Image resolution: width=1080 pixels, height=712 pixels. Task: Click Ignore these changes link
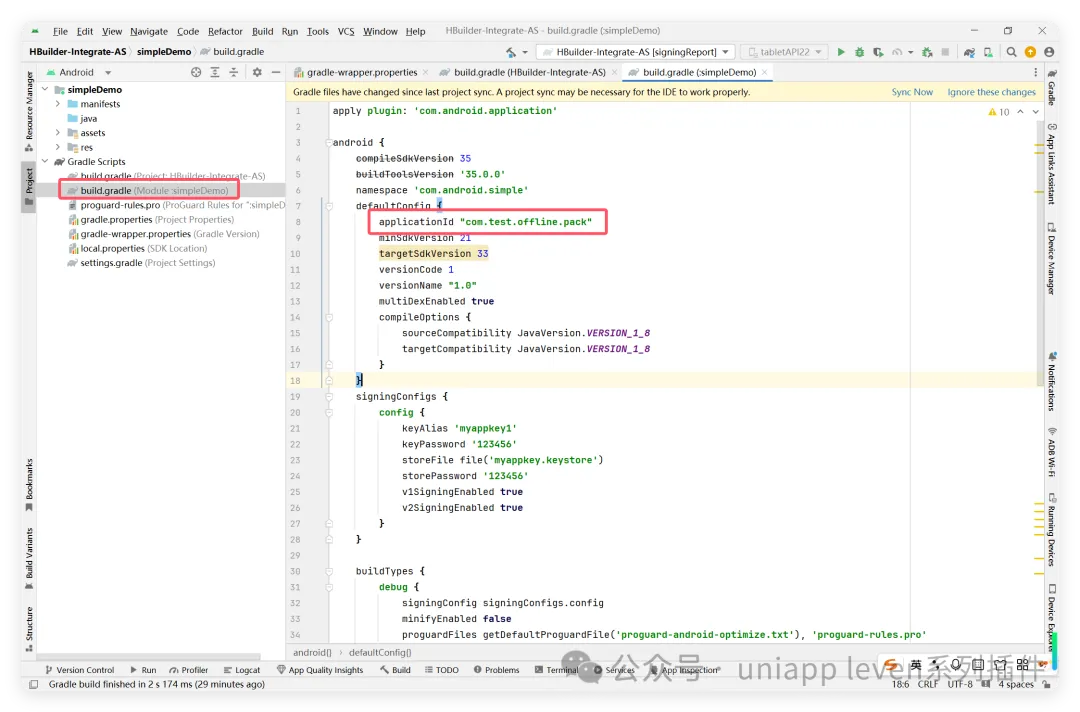991,92
